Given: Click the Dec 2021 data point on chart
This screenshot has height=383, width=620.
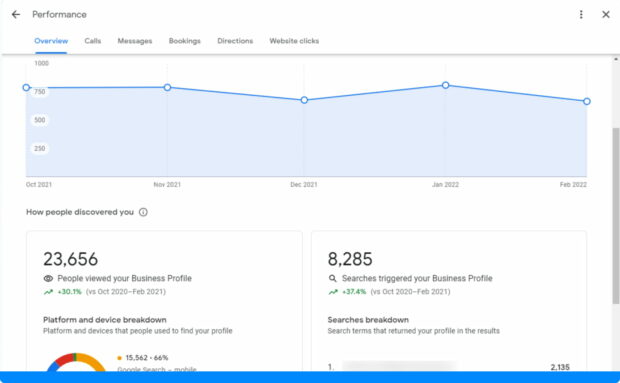Looking at the screenshot, I should point(304,100).
